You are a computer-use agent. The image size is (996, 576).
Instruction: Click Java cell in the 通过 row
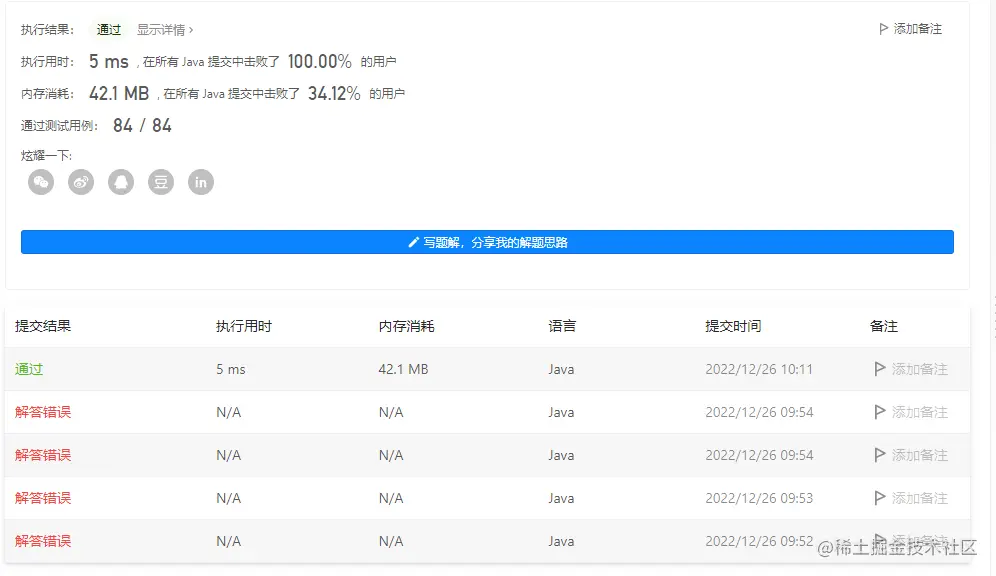pos(562,369)
